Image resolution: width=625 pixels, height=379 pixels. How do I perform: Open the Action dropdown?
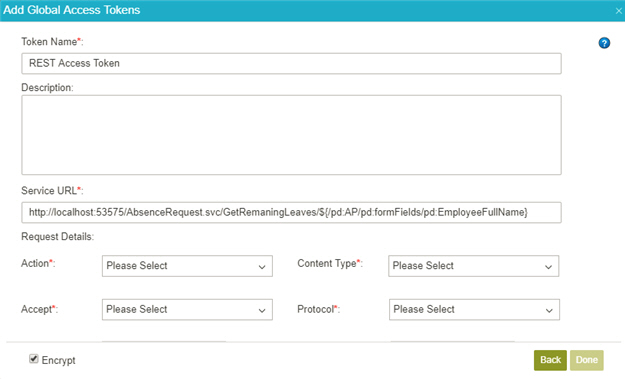tap(187, 266)
